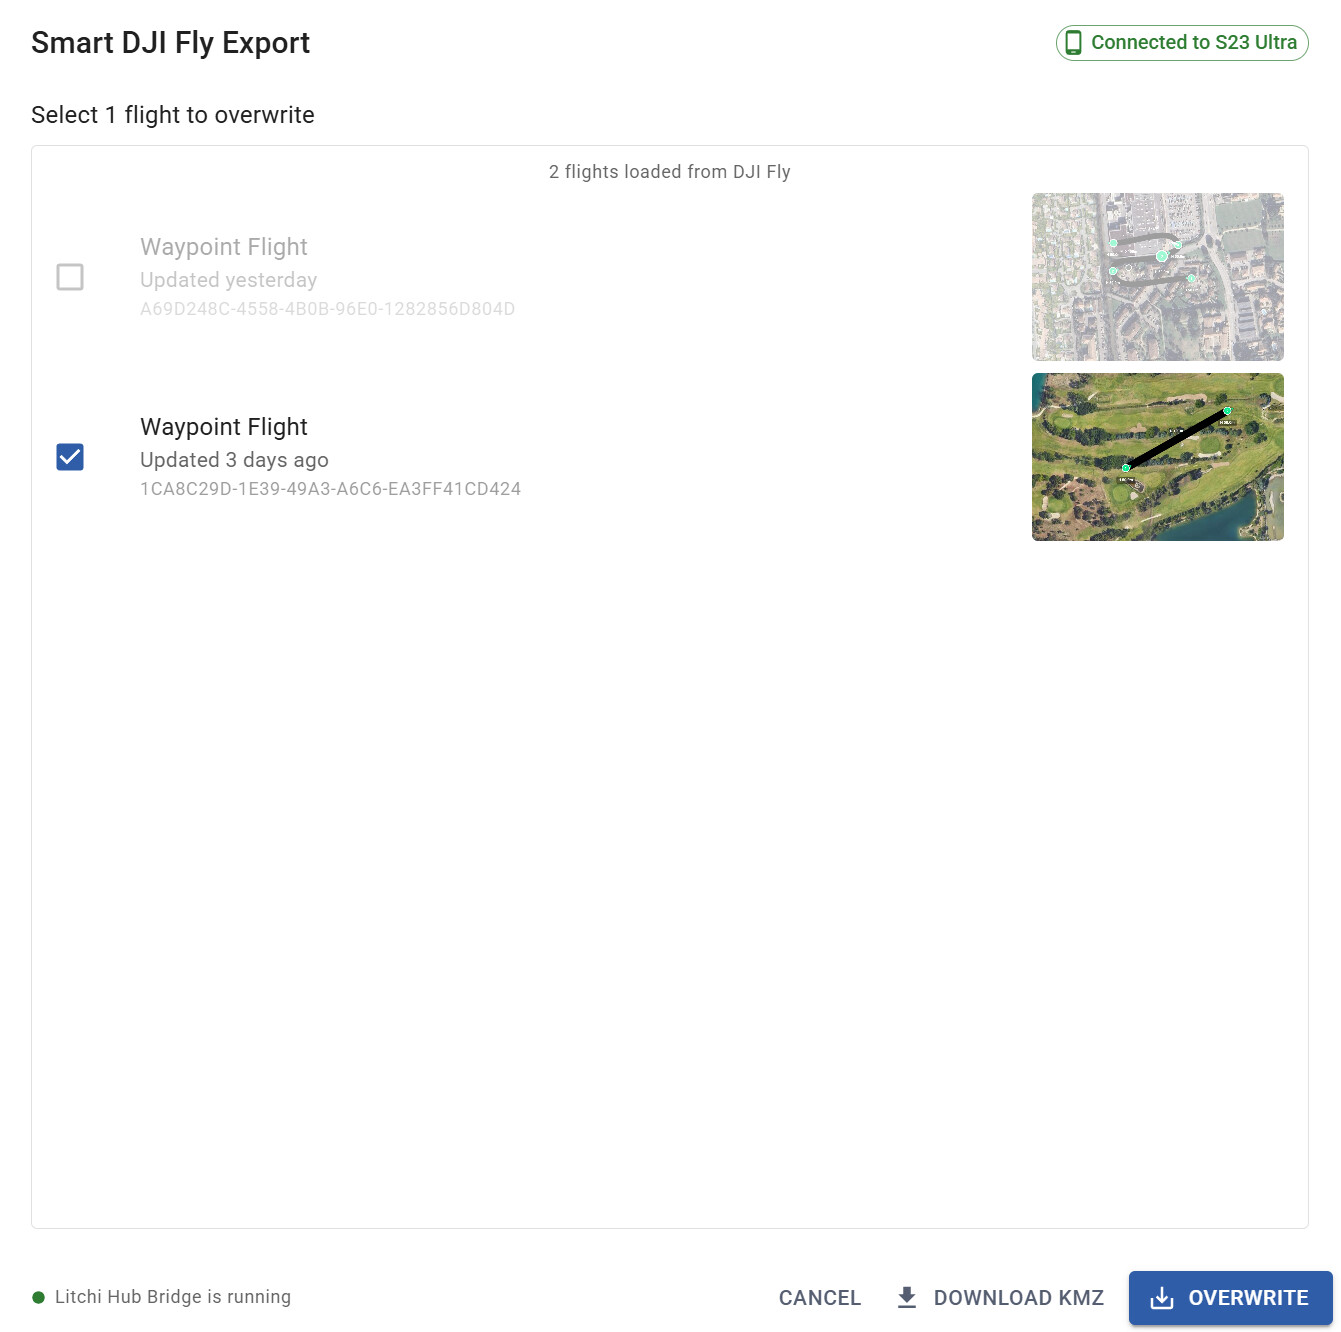
Task: Click the phone icon in connection badge
Action: [1073, 43]
